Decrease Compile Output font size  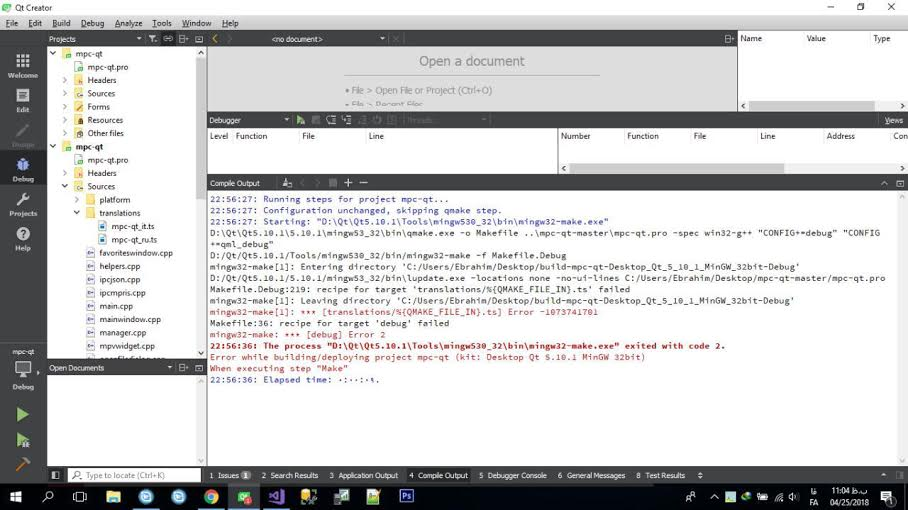pyautogui.click(x=364, y=182)
